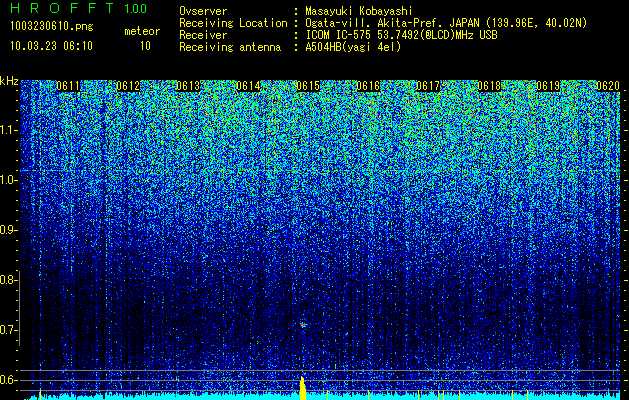Click the red meteor echo spot near 0.7 kHz
629x400 pixels.
303,325
